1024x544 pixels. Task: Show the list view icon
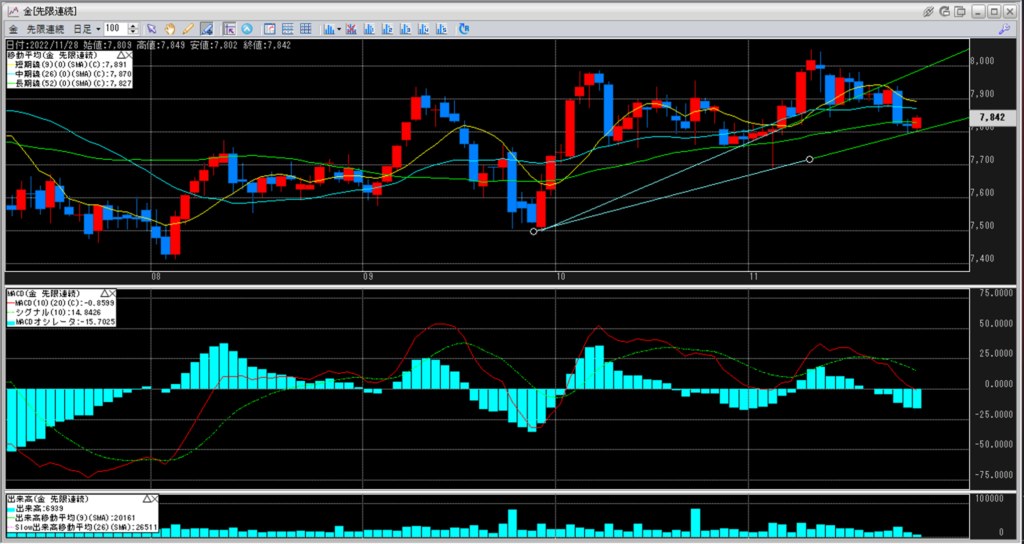point(287,29)
